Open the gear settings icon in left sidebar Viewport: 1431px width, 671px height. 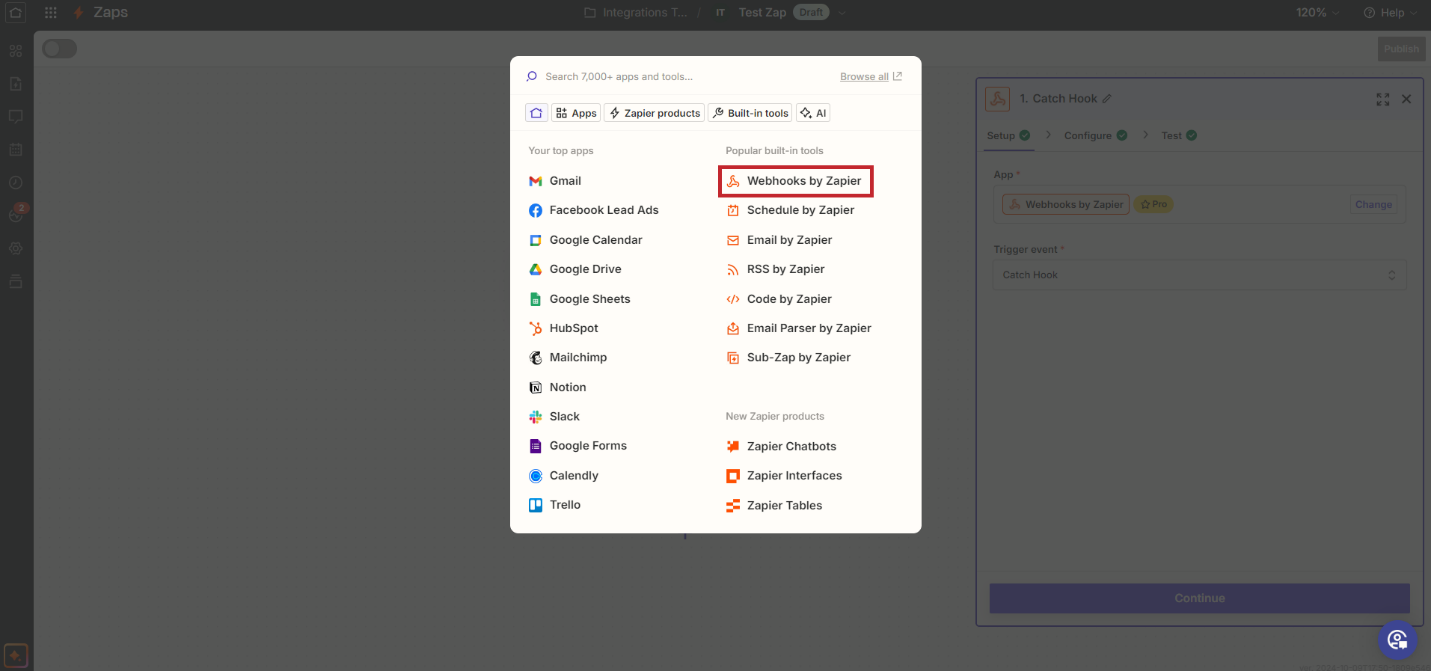[16, 248]
